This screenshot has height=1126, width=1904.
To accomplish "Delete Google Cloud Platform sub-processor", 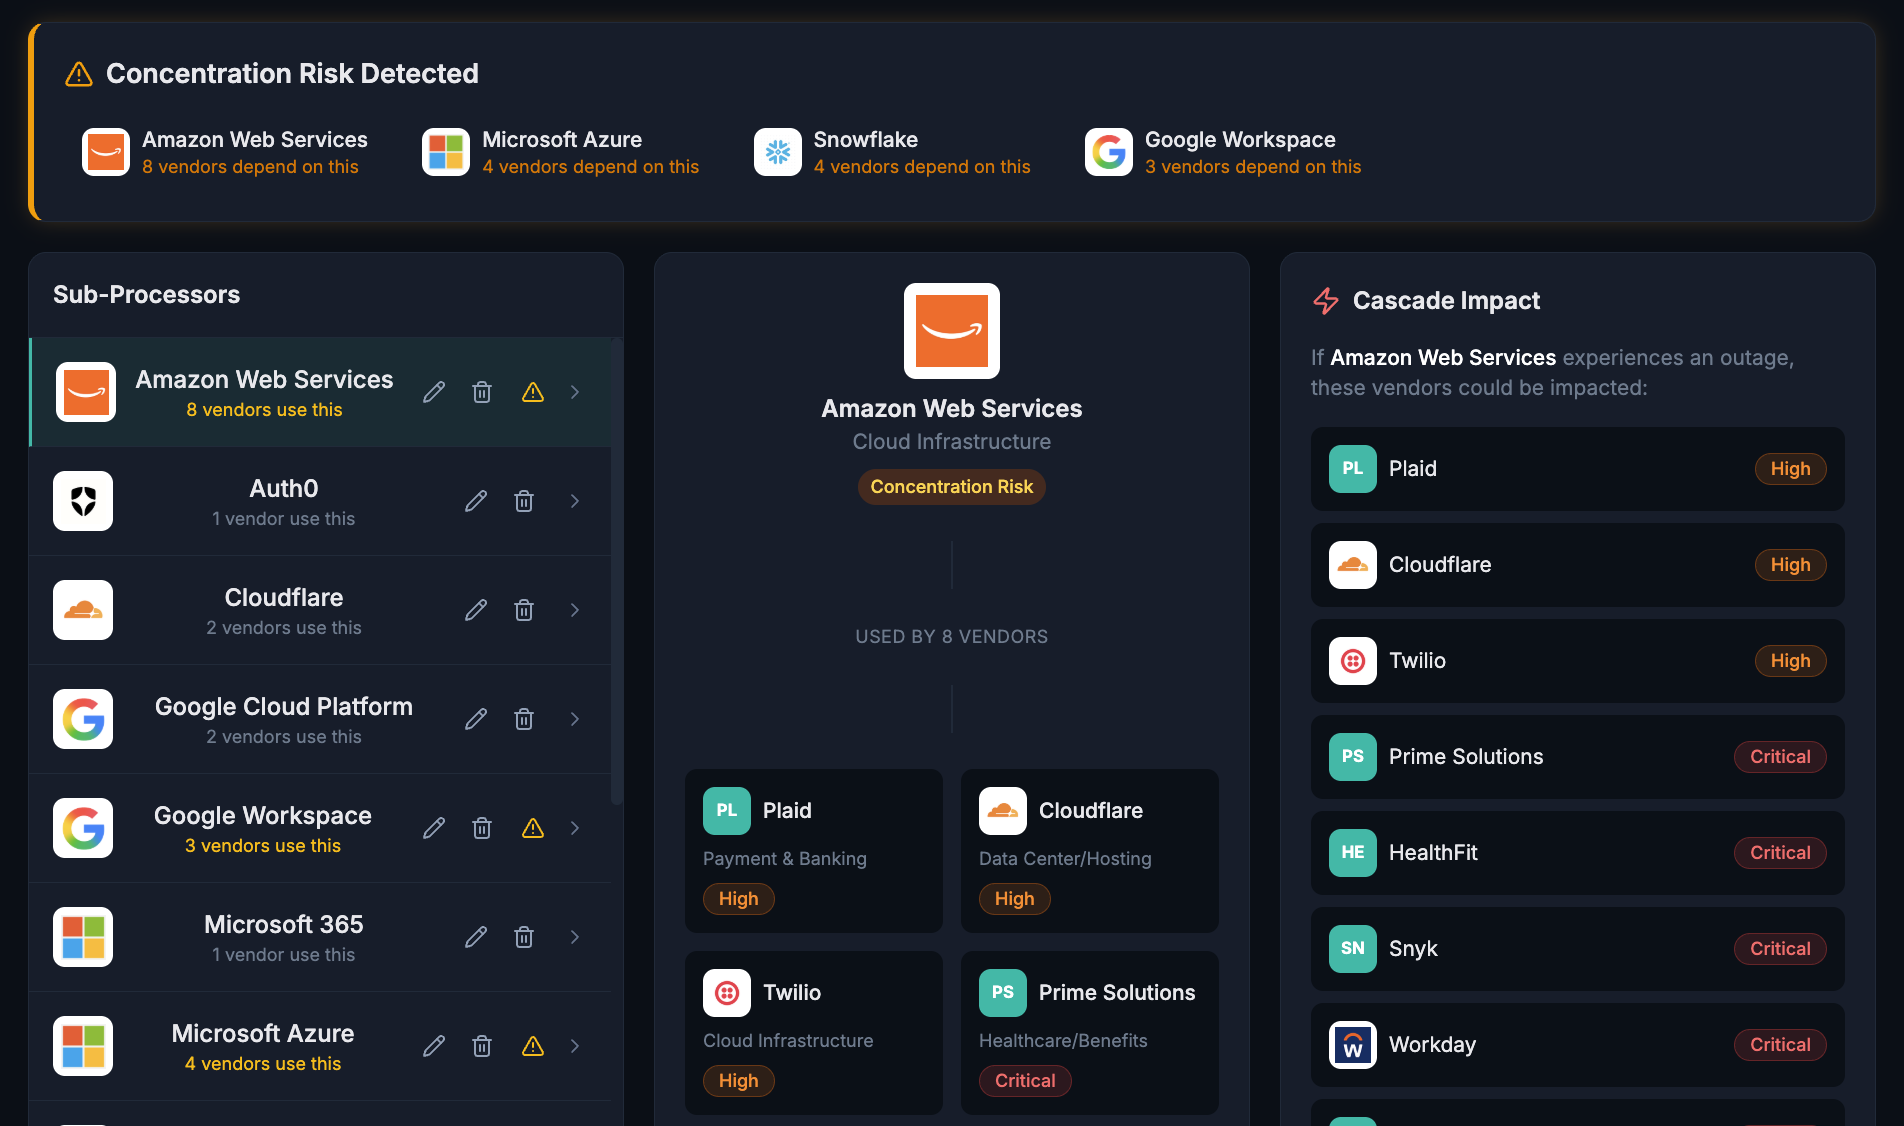I will pos(524,719).
